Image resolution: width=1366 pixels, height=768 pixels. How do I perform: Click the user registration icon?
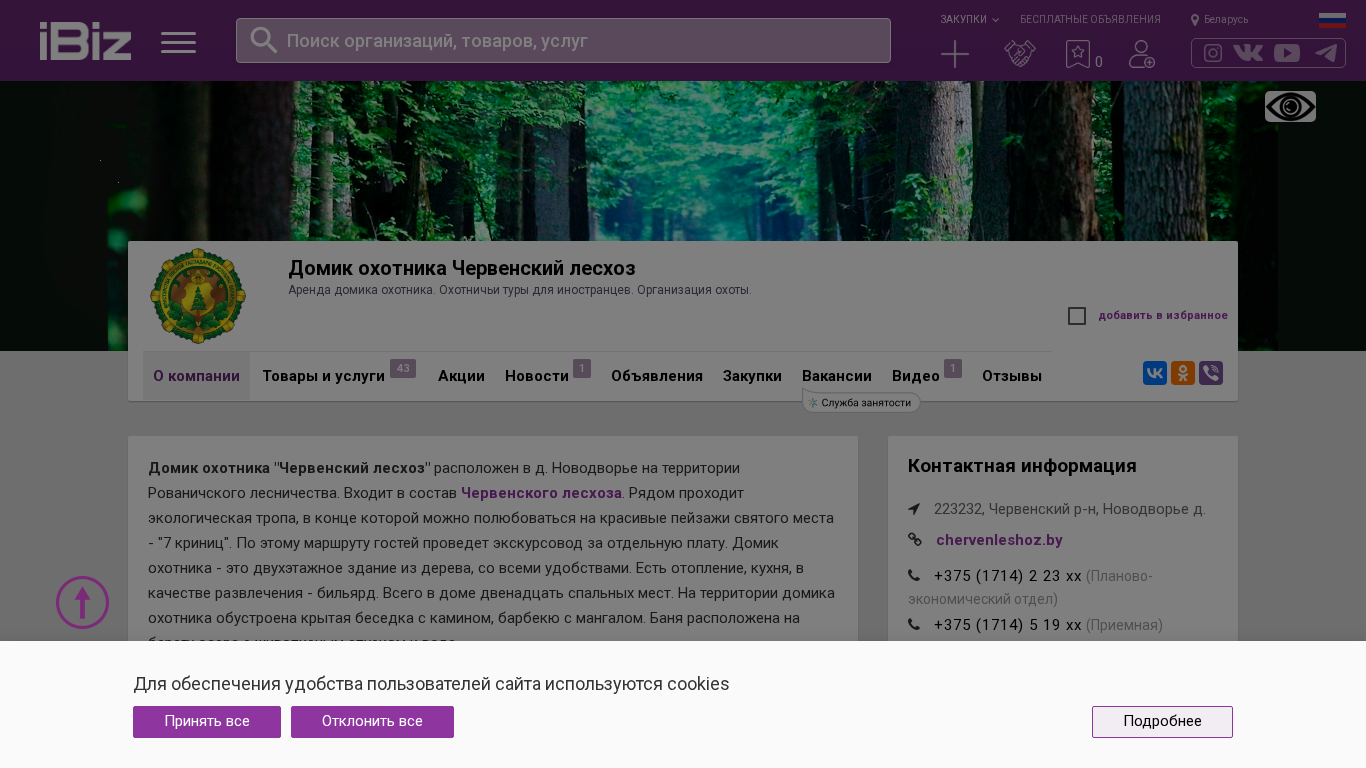coord(1142,54)
